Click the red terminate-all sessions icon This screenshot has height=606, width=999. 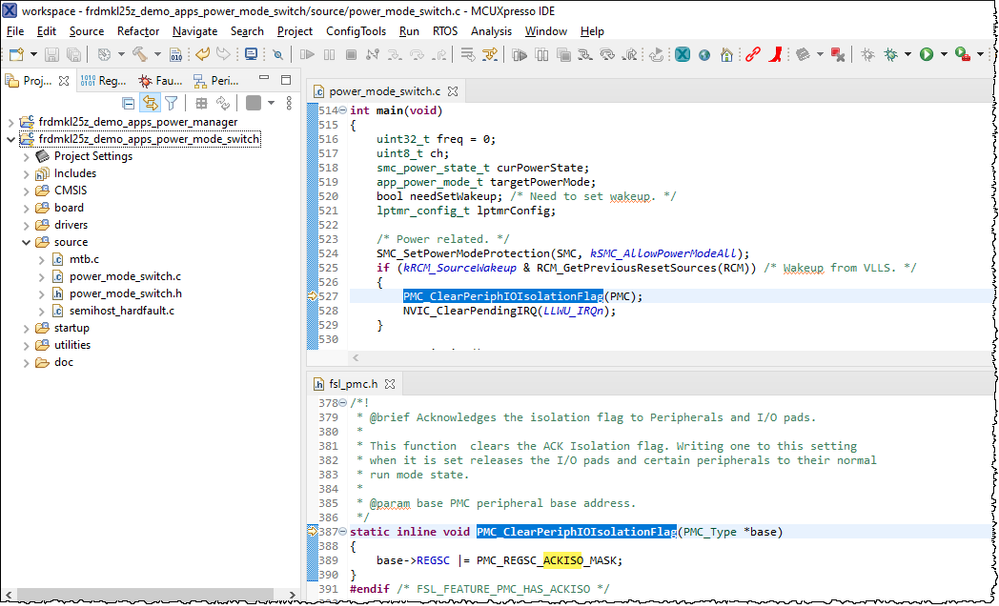click(x=838, y=55)
